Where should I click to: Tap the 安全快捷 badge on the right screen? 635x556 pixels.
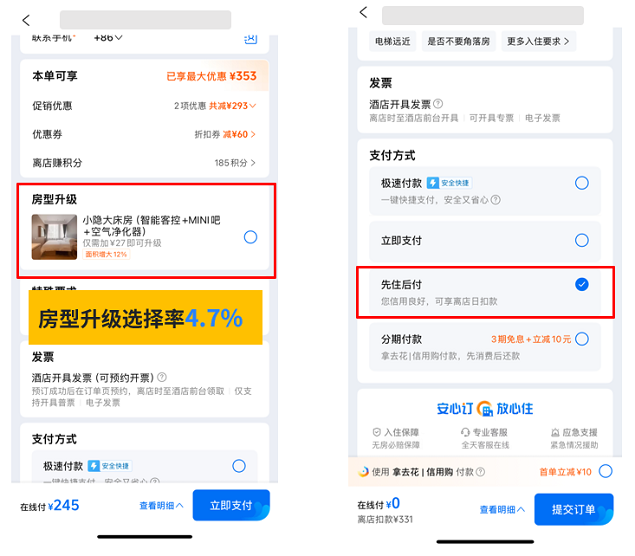tap(448, 183)
